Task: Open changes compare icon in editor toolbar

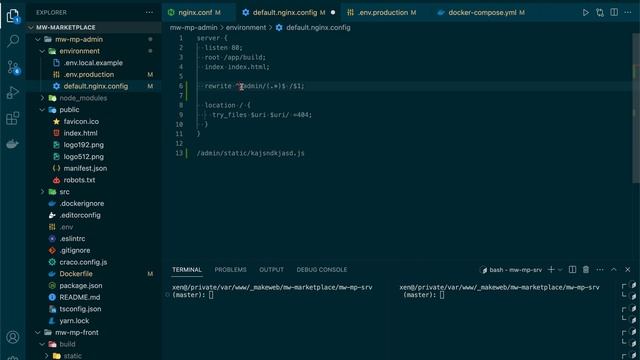Action: pyautogui.click(x=600, y=12)
